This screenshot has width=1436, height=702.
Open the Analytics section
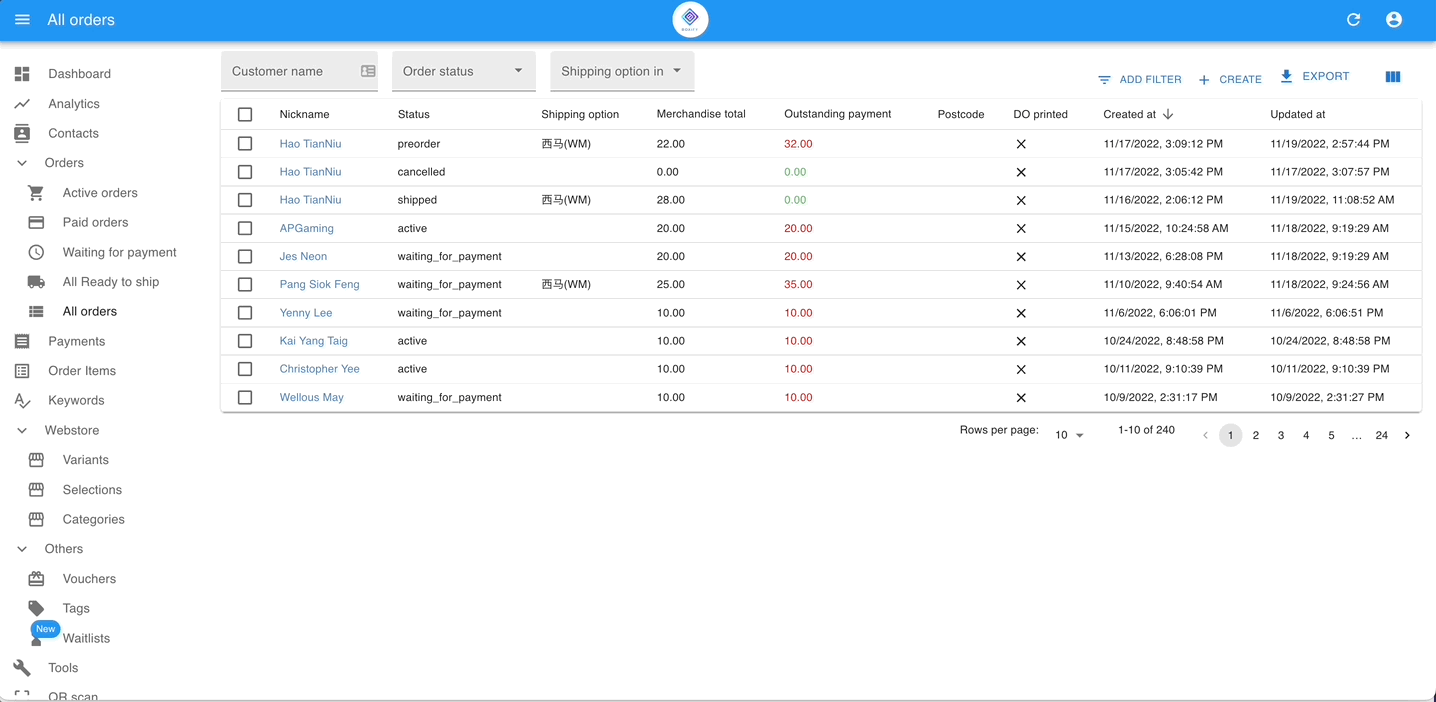(22, 103)
